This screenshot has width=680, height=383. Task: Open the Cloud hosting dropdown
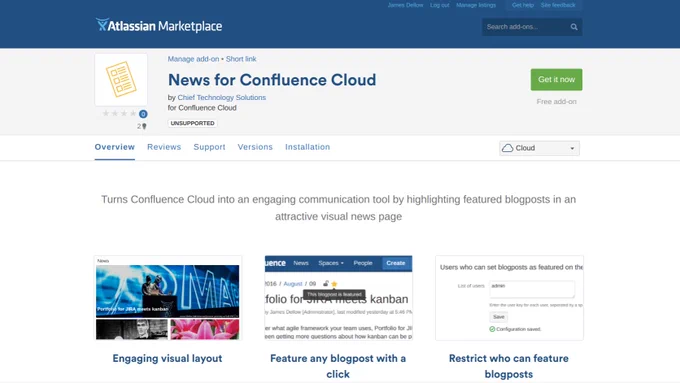pos(539,148)
